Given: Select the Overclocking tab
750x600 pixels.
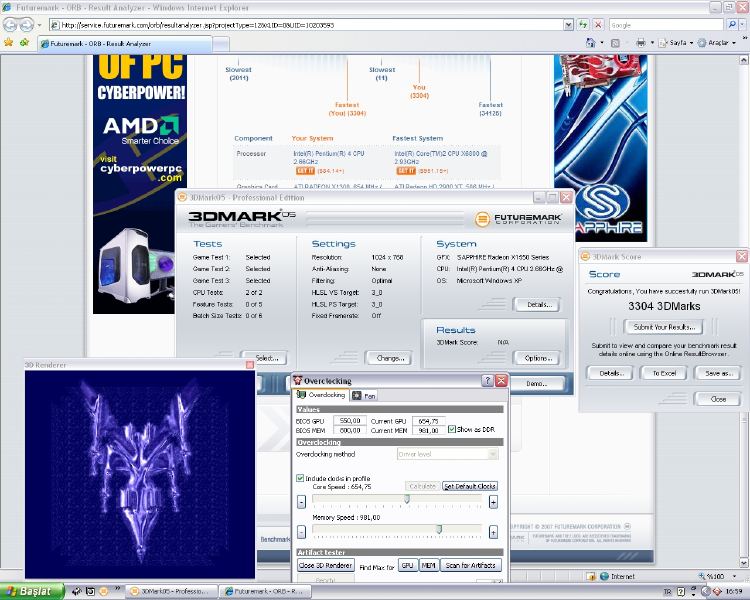Looking at the screenshot, I should [321, 395].
